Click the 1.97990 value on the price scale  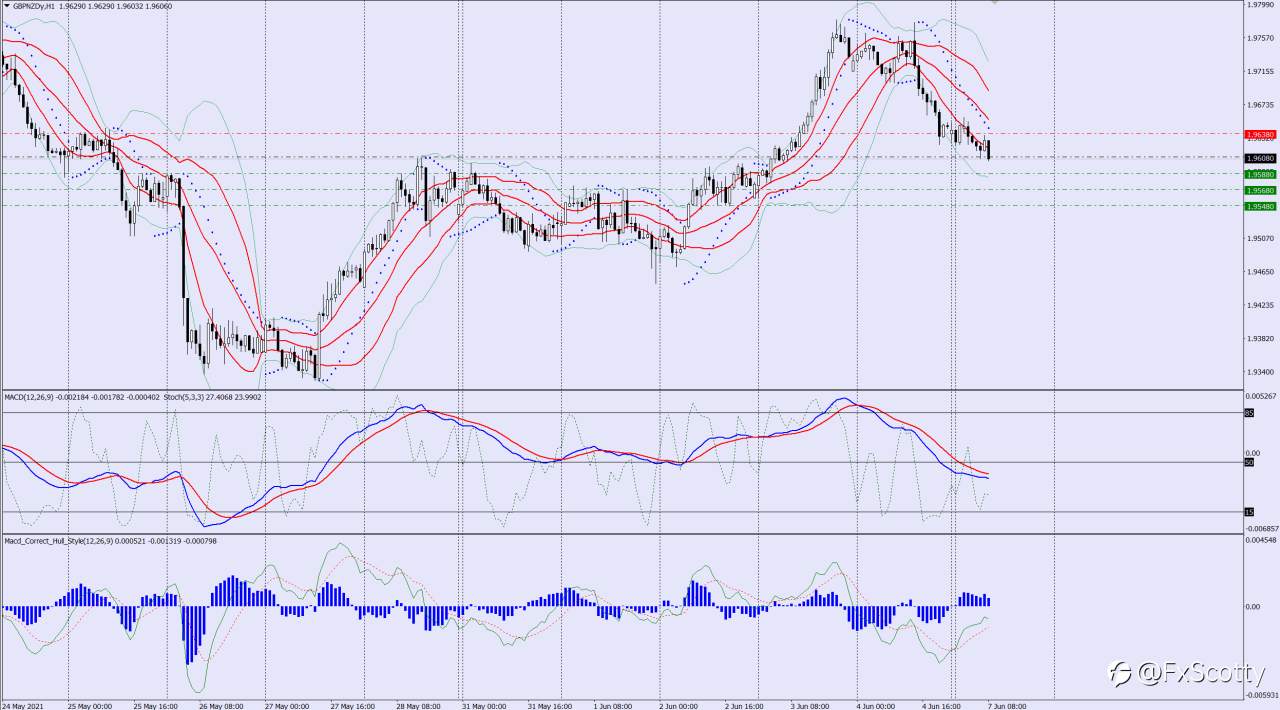[1261, 5]
